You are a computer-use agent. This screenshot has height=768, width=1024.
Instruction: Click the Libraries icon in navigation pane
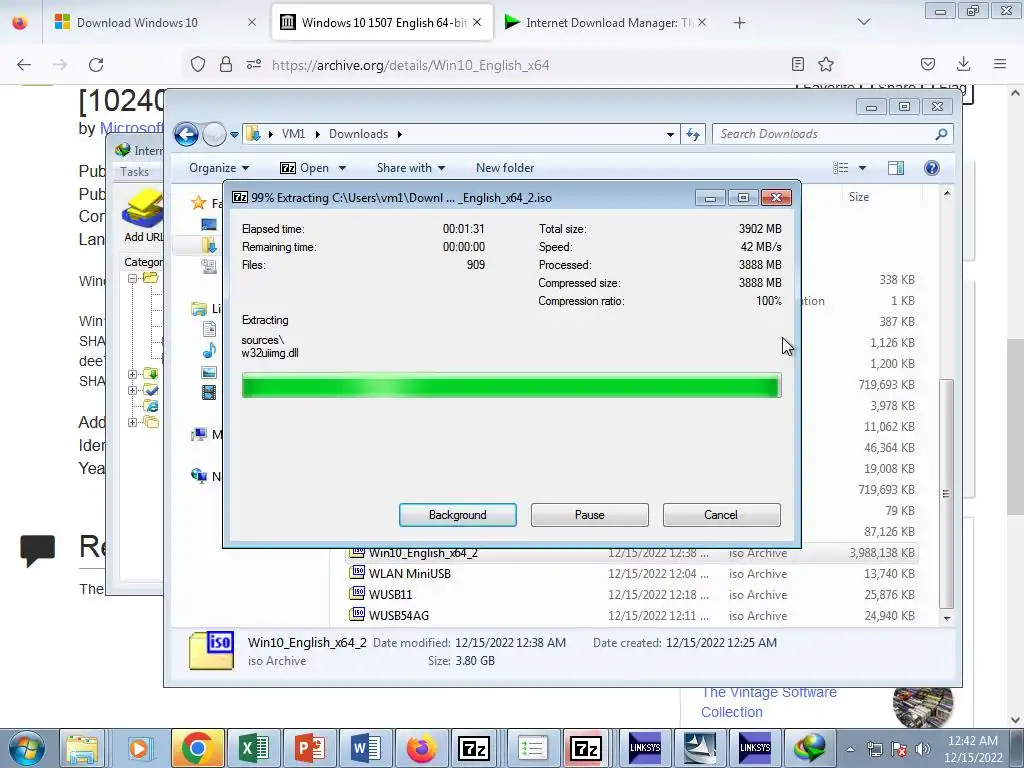pos(199,309)
